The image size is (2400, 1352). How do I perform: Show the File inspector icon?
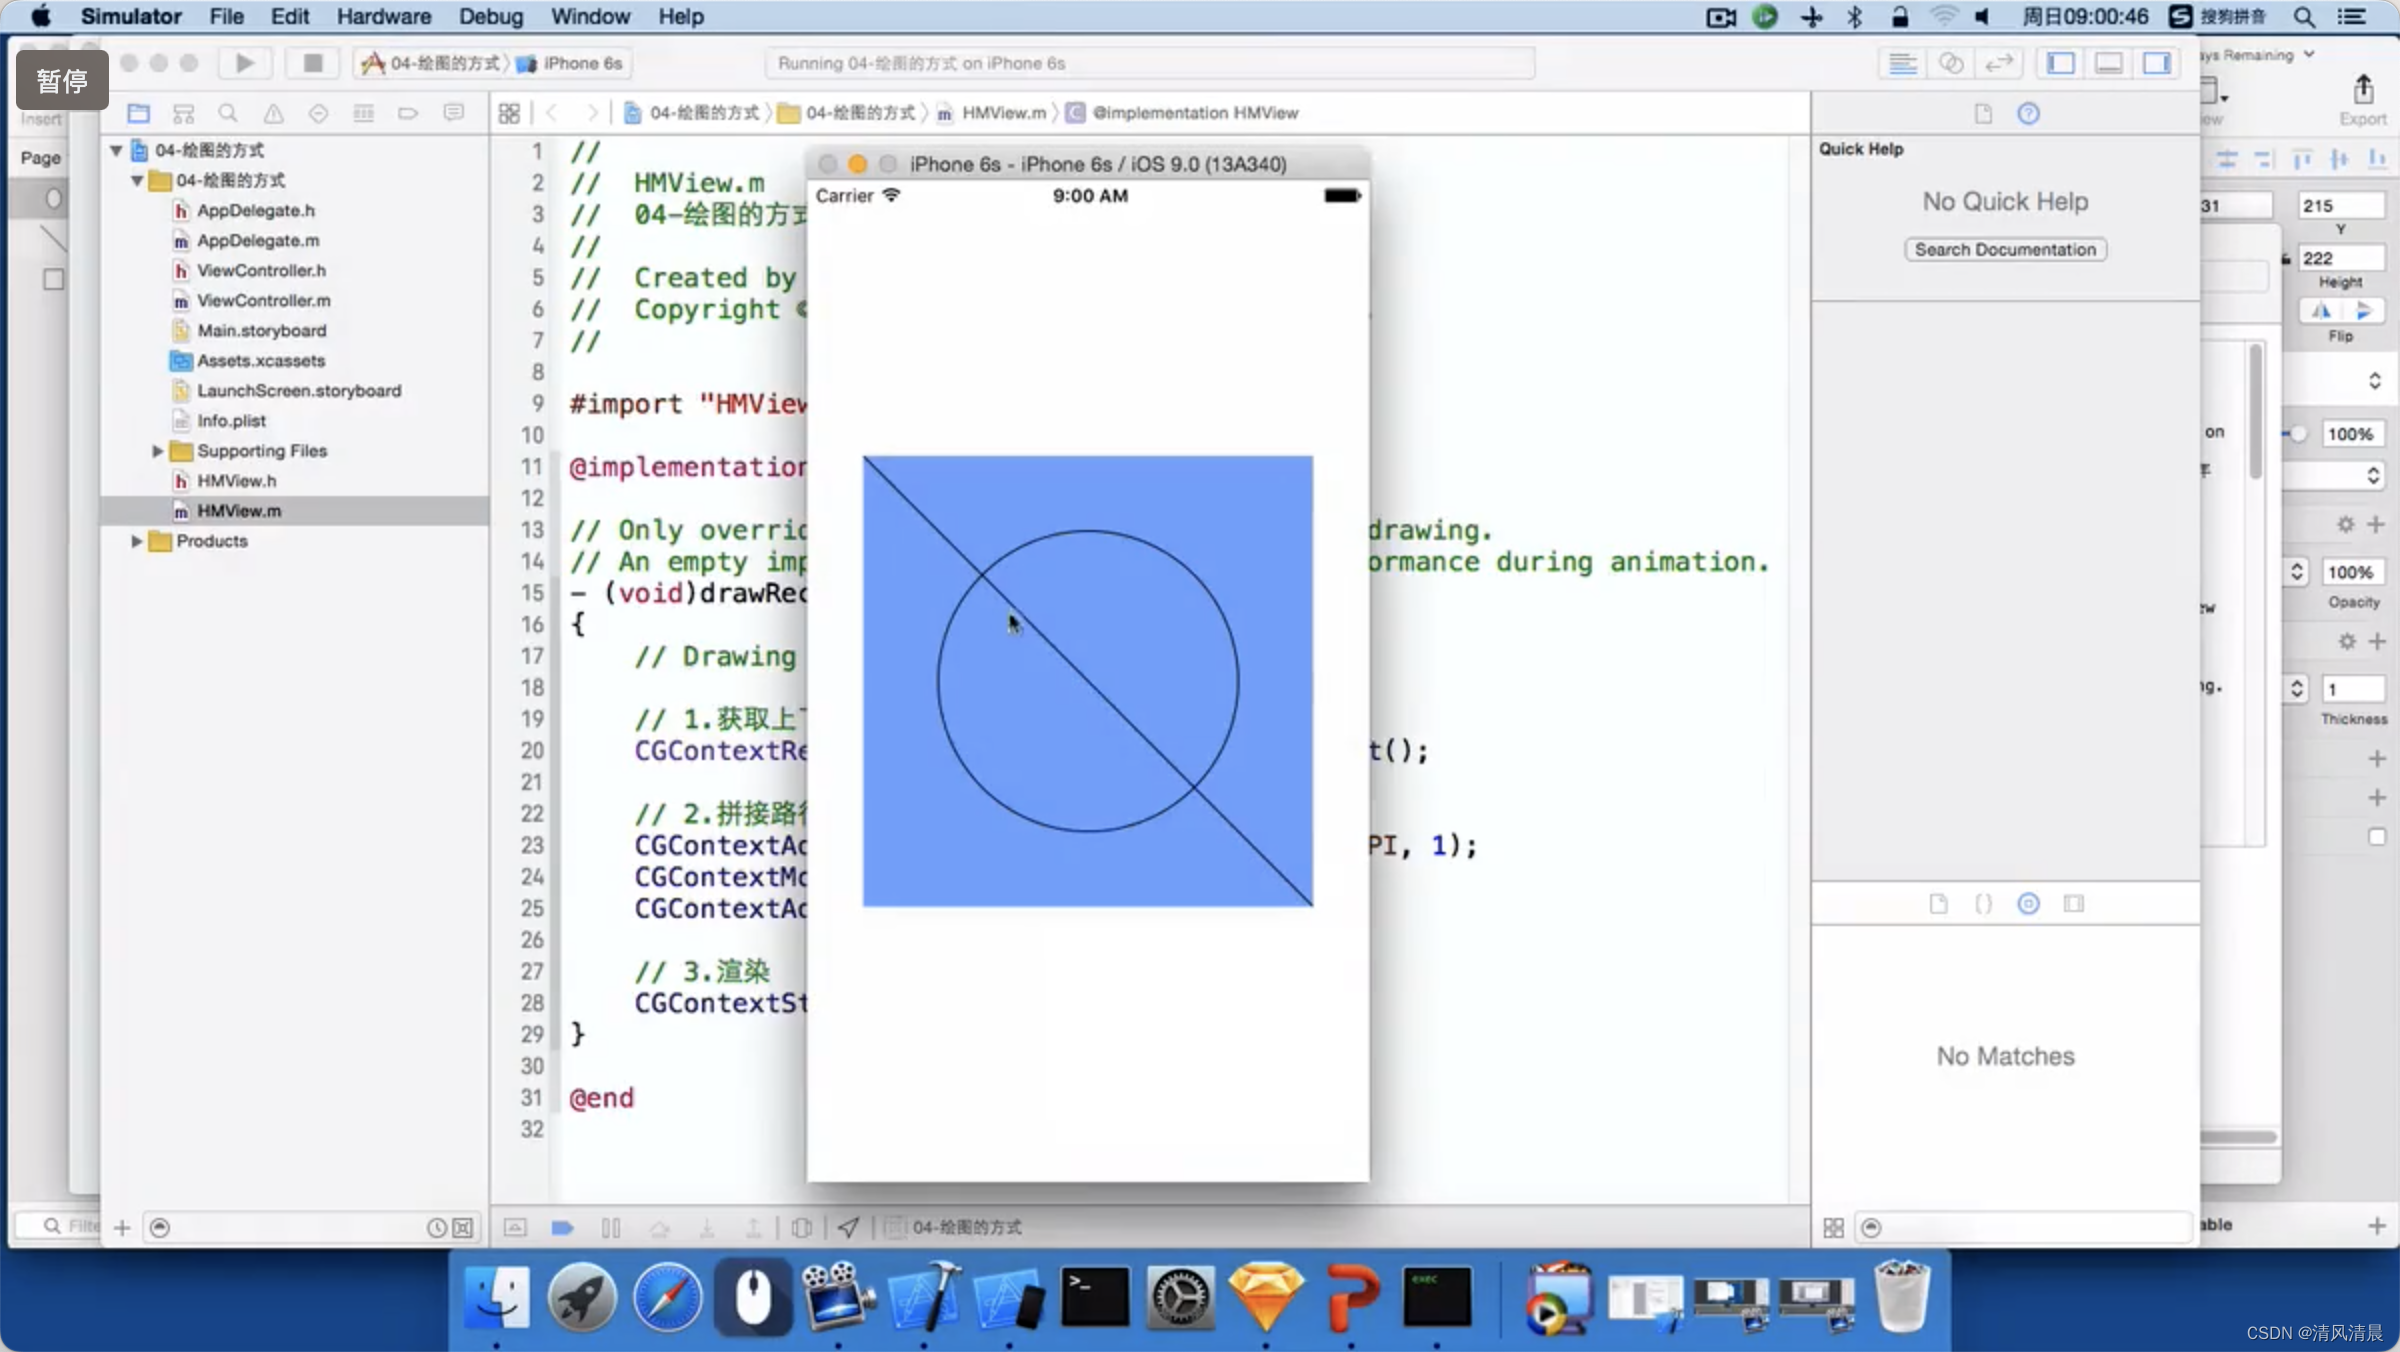coord(1983,114)
